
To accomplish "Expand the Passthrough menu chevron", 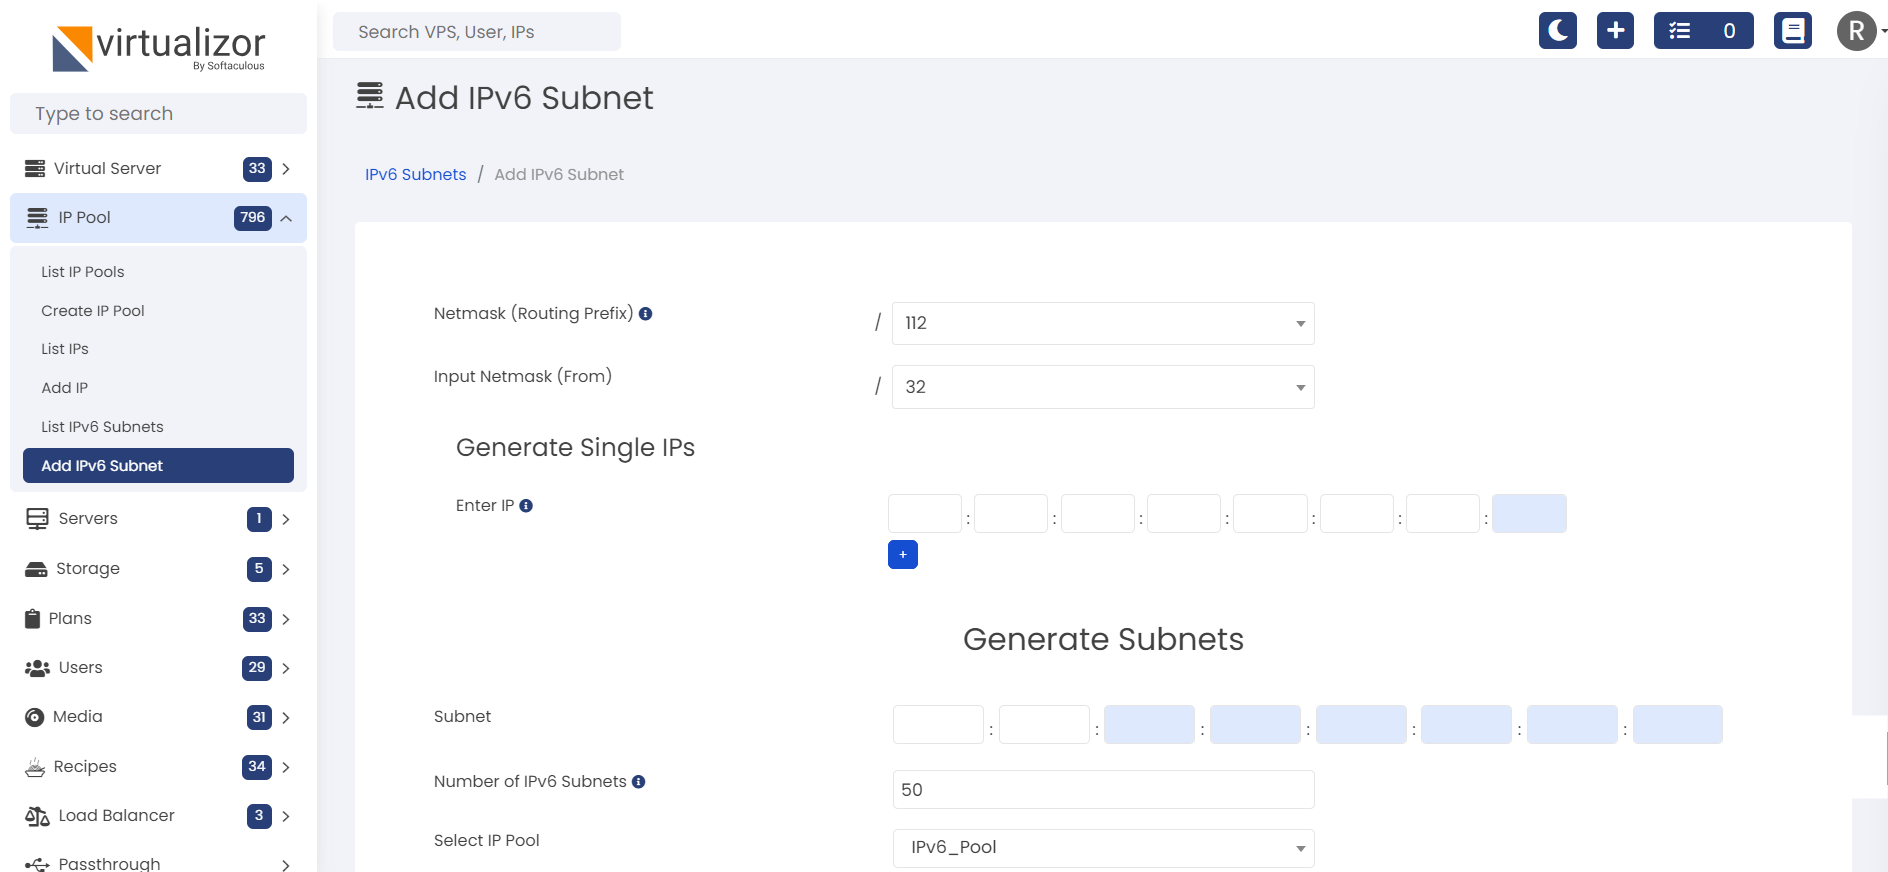I will coord(286,865).
